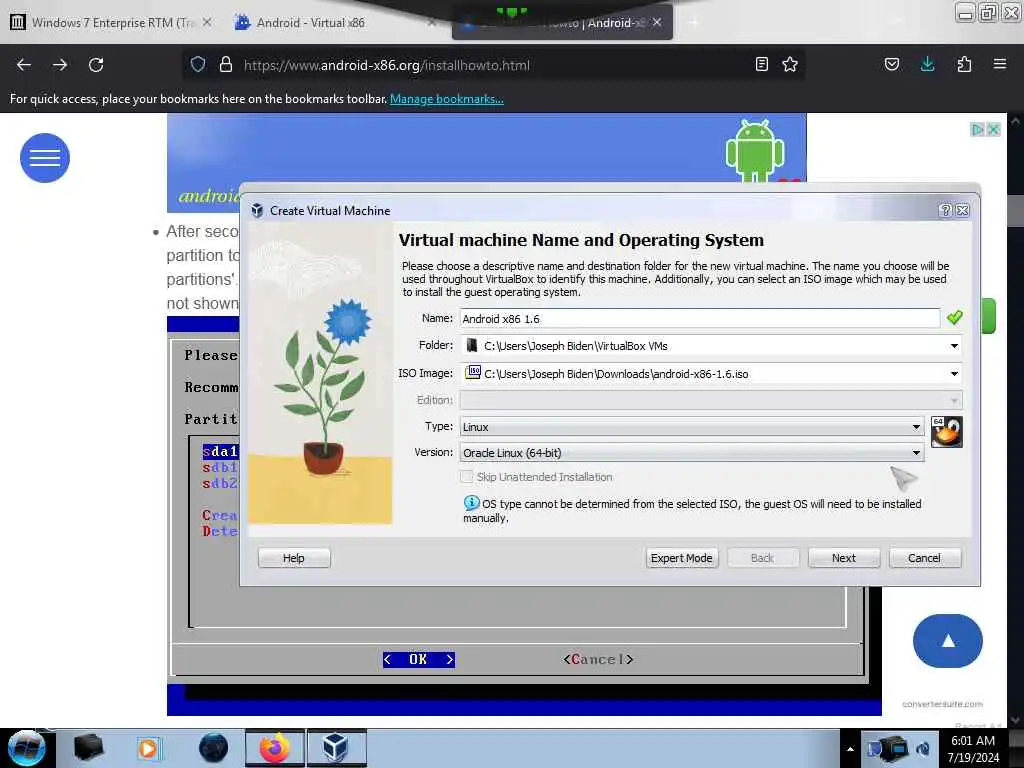Open the Pocket save icon
The height and width of the screenshot is (768, 1024).
[x=891, y=64]
